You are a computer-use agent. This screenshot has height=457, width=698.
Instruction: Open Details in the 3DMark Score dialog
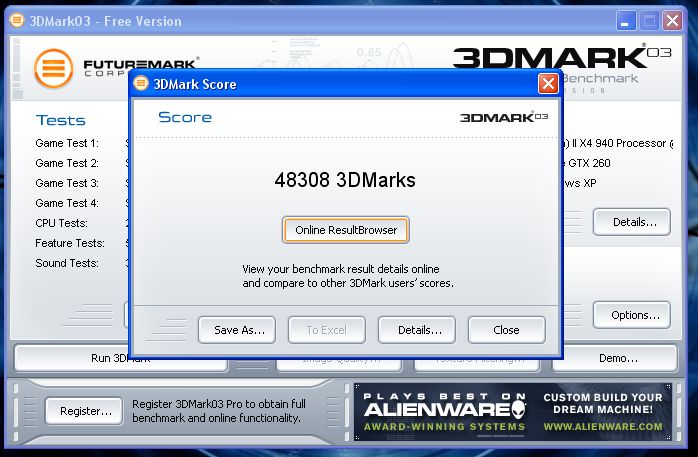417,330
